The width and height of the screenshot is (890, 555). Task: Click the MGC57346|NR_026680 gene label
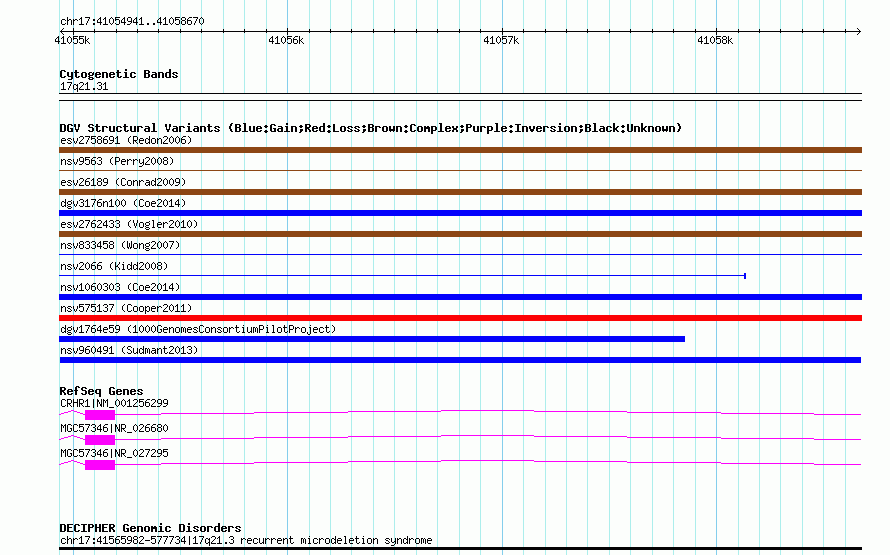coord(114,428)
